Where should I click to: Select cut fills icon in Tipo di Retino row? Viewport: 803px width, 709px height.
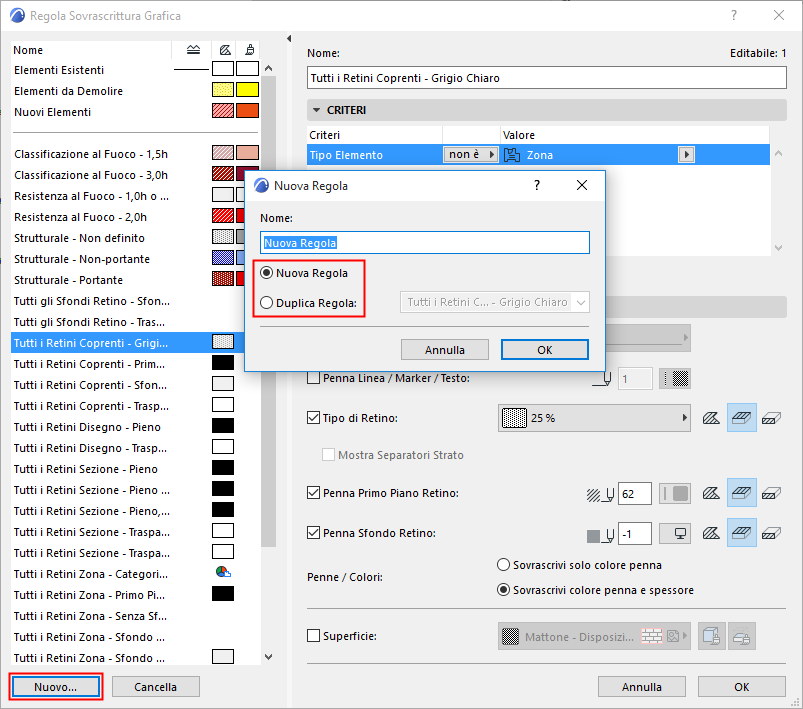(771, 418)
